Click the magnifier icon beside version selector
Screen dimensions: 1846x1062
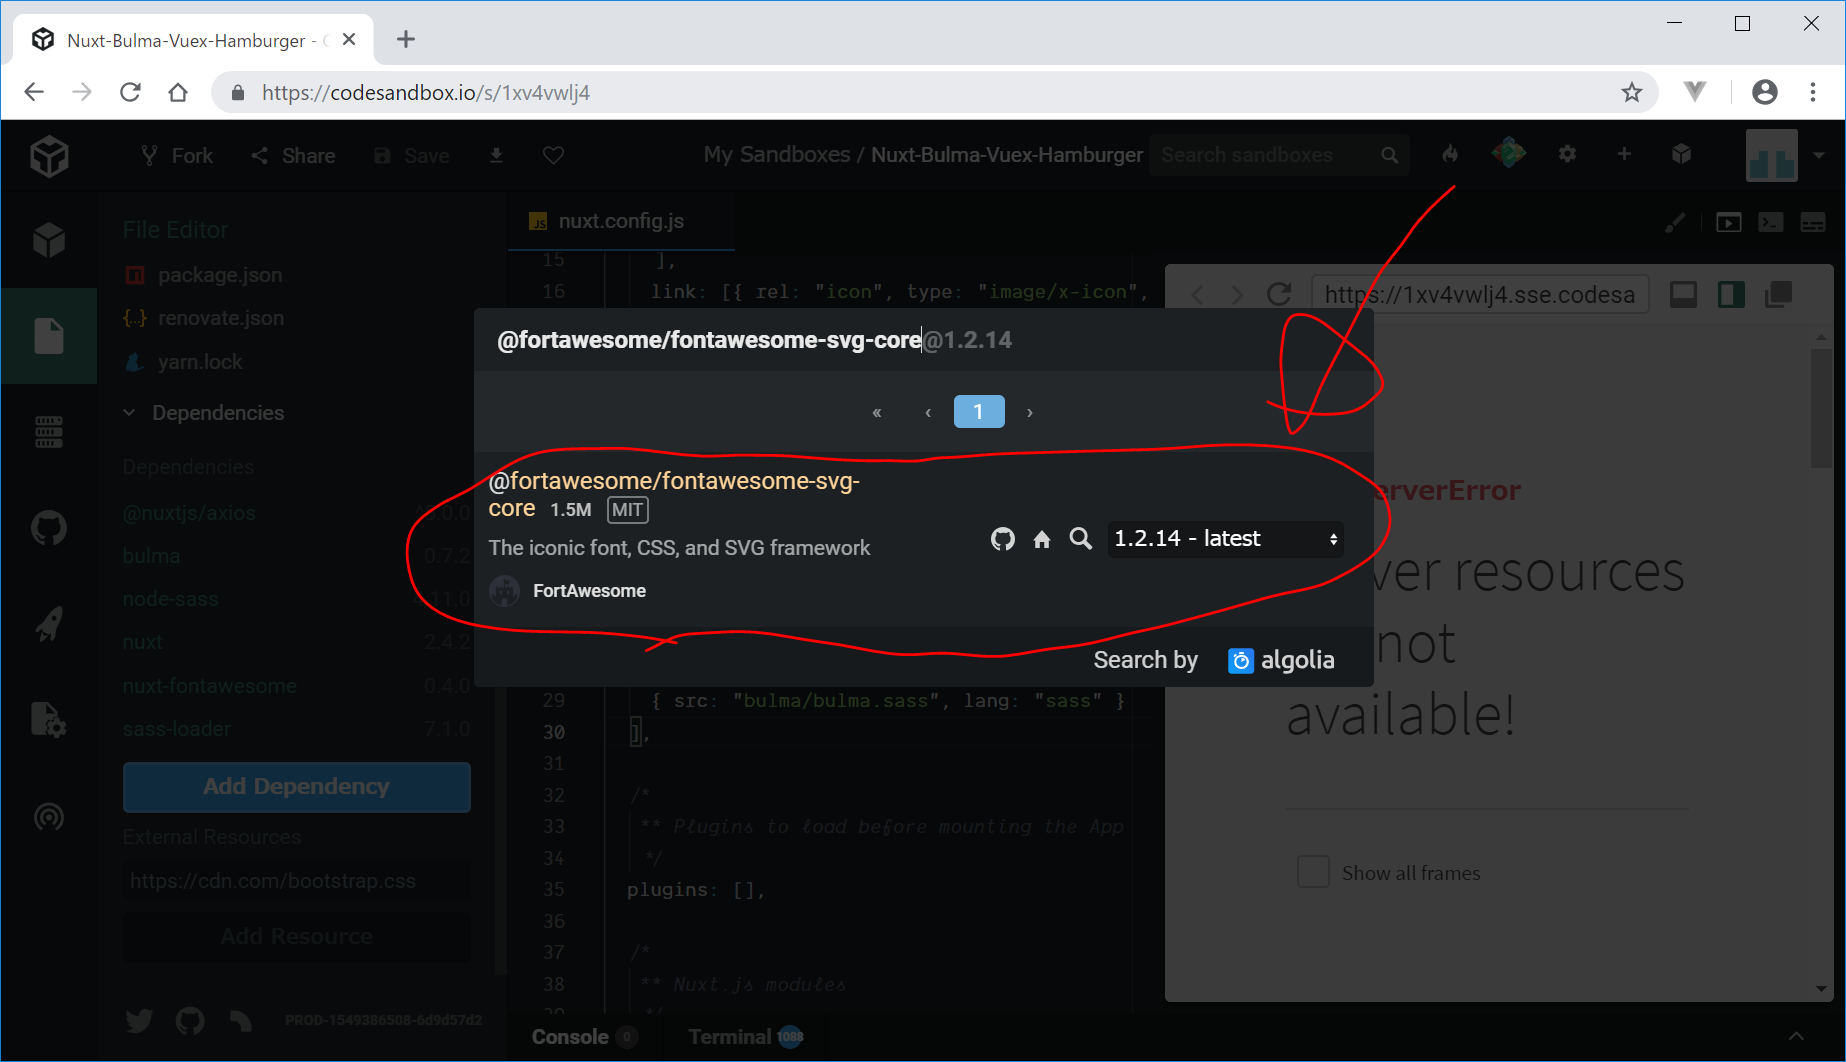1080,539
